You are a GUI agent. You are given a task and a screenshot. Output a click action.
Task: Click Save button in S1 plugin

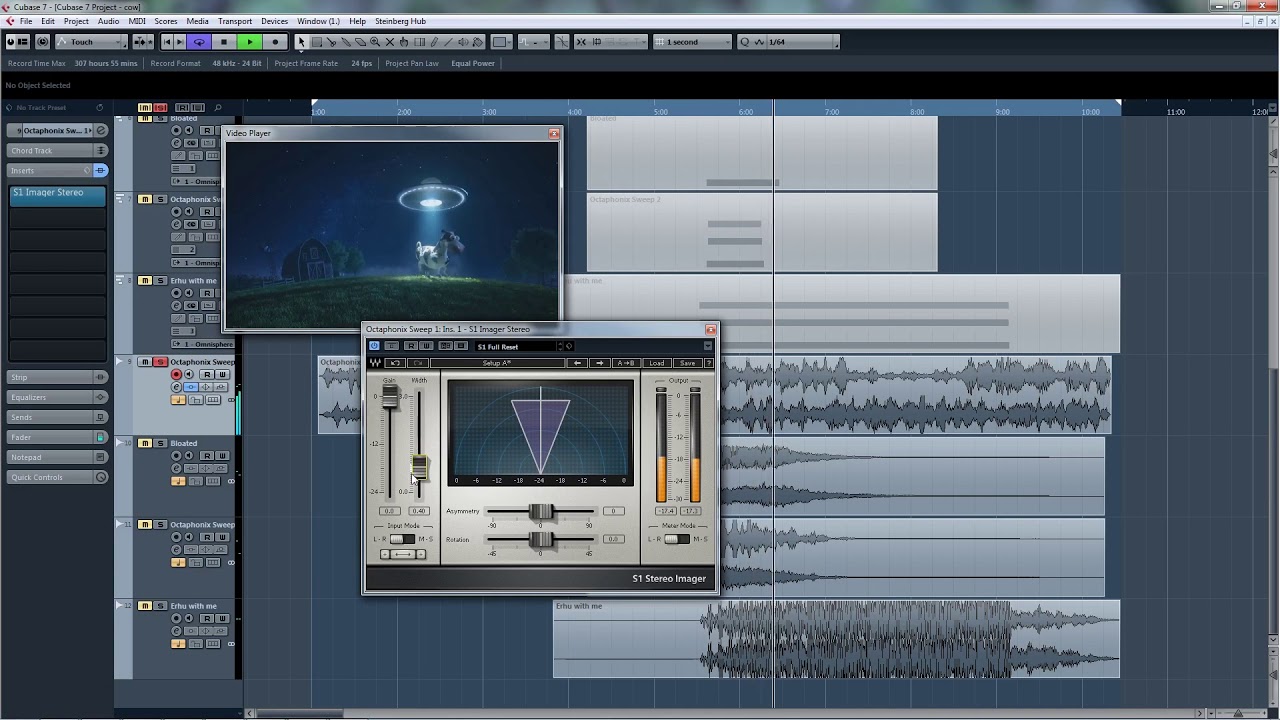tap(687, 363)
